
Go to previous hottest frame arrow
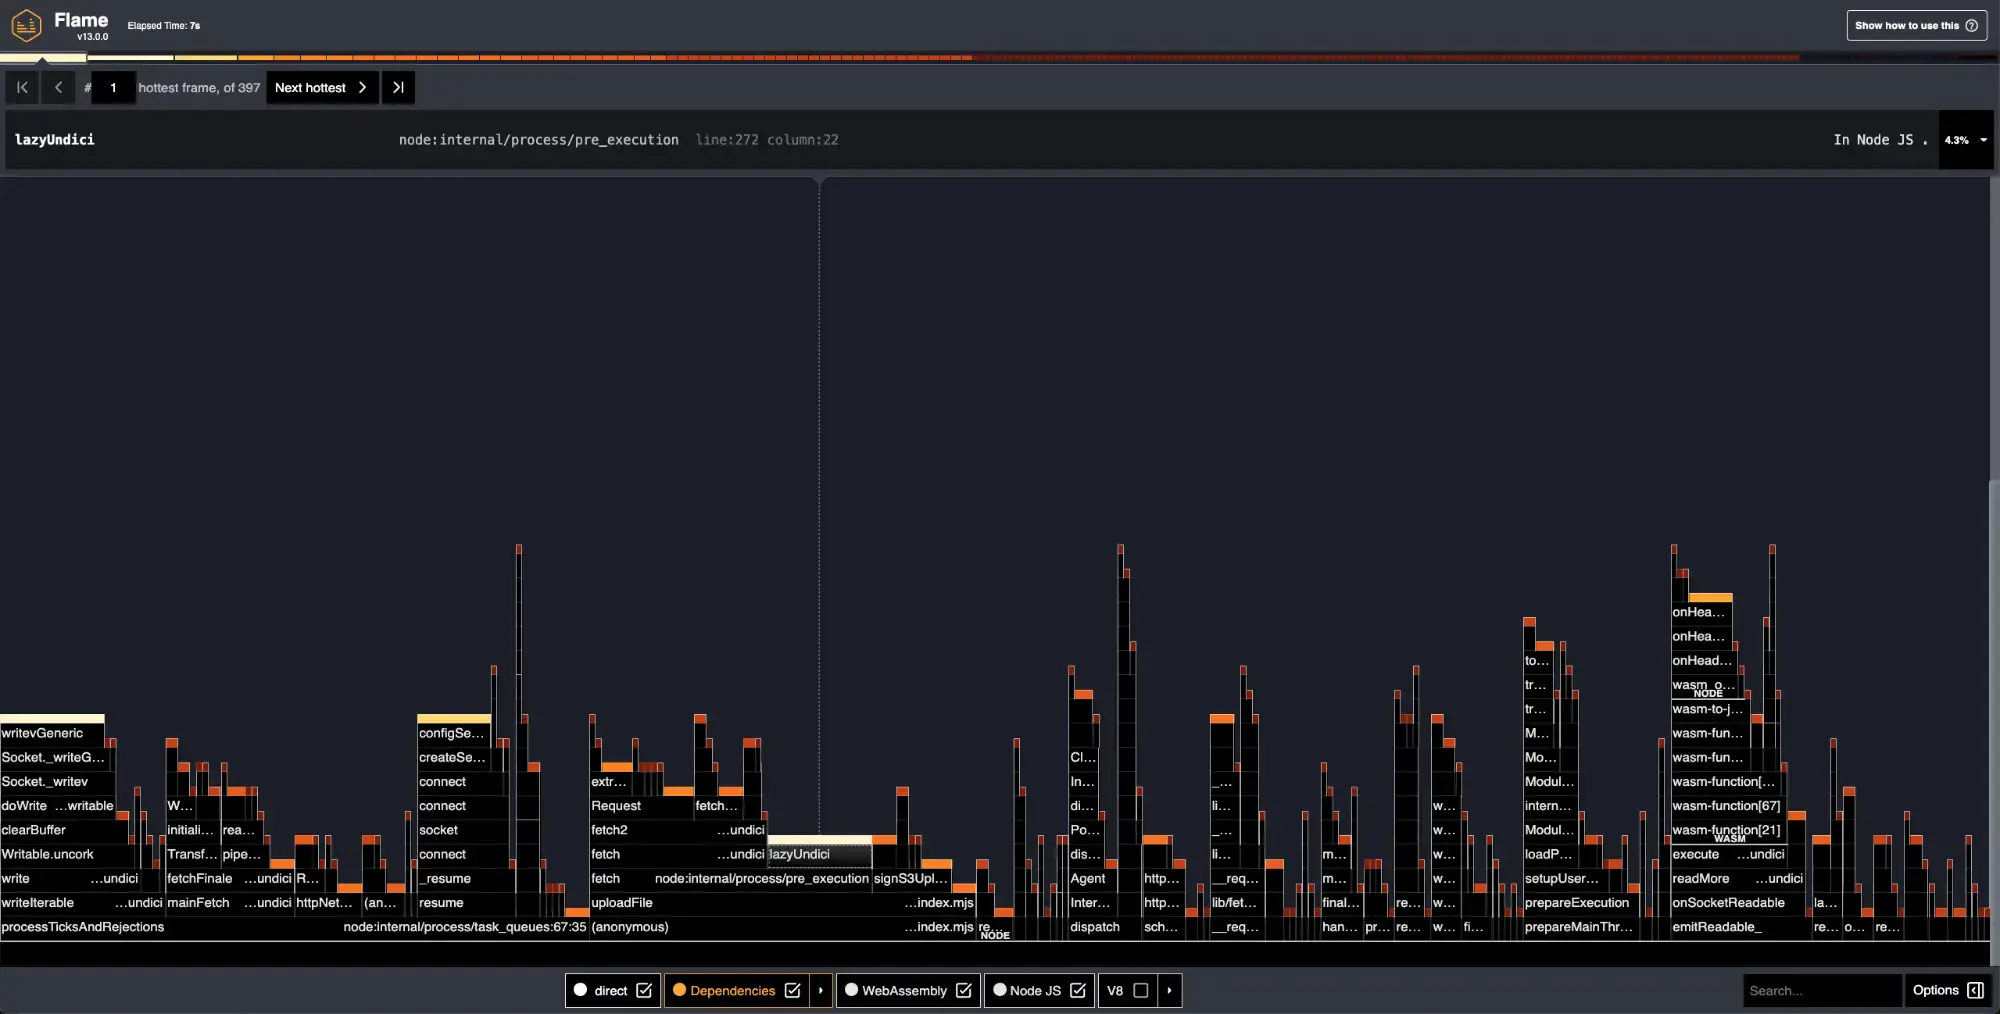[x=58, y=88]
